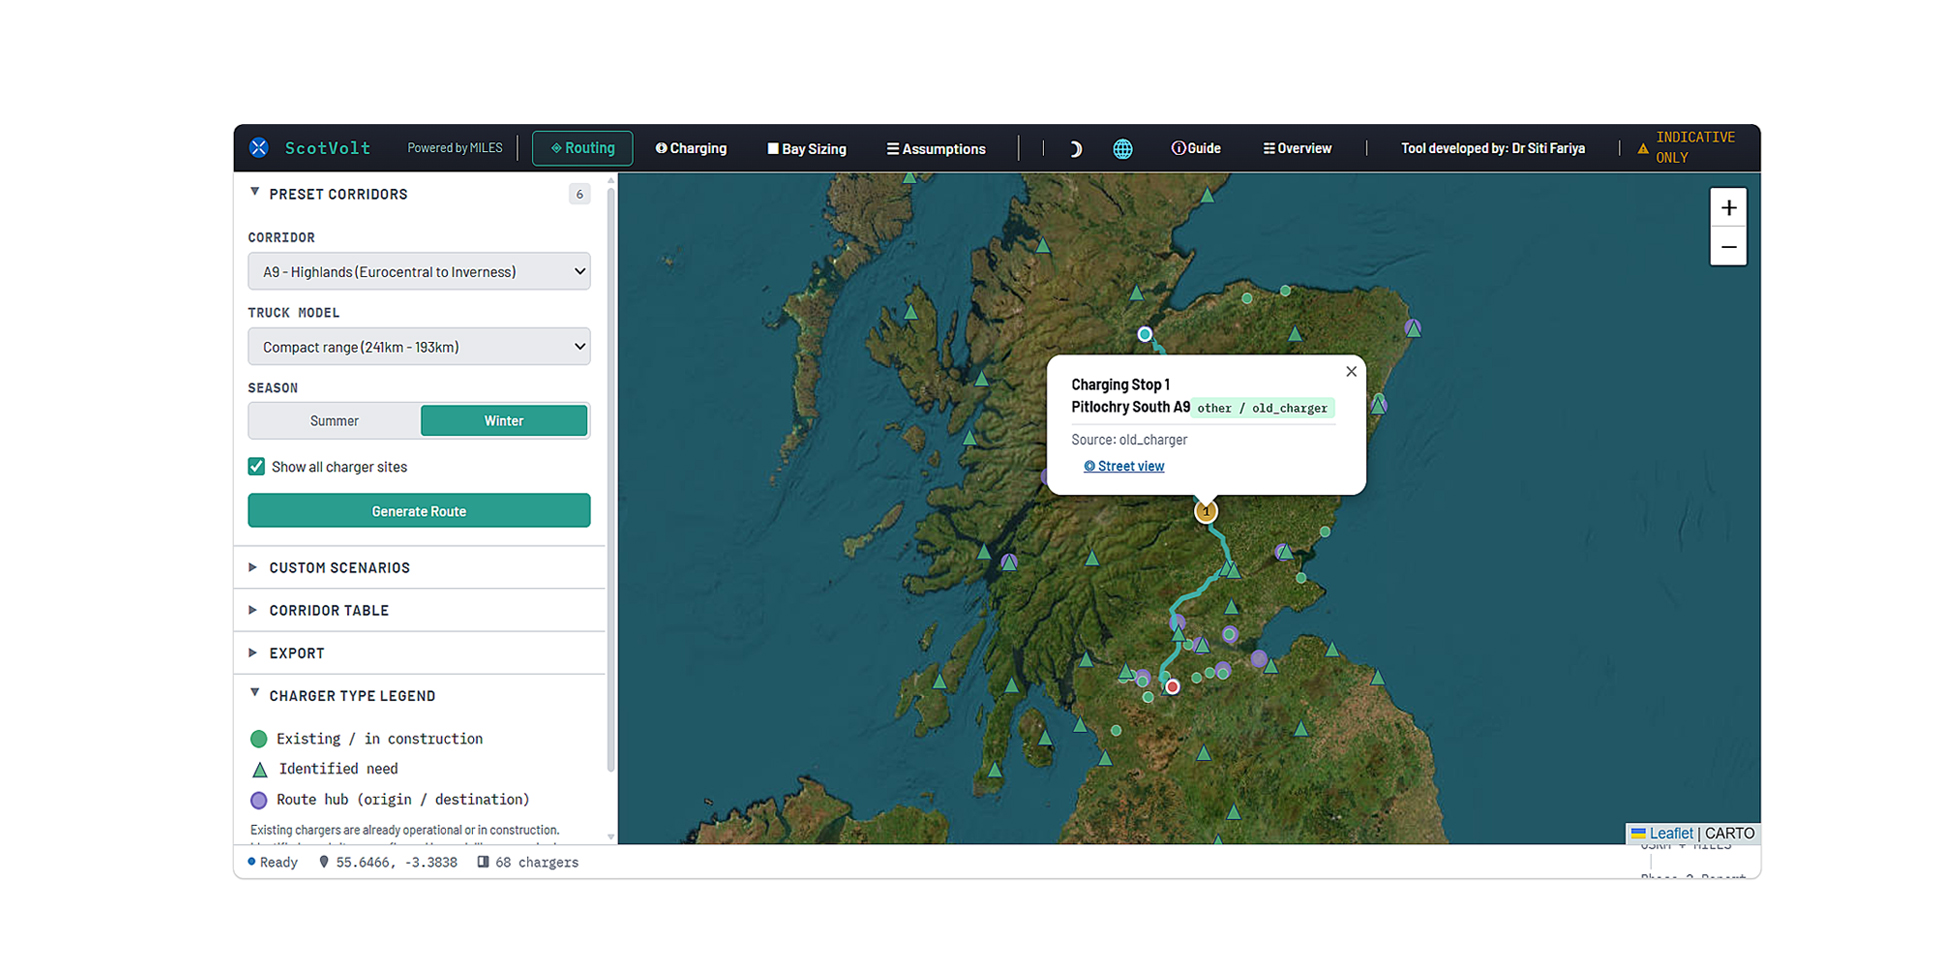Open the Corridor dropdown
The width and height of the screenshot is (1960, 960).
pyautogui.click(x=419, y=271)
